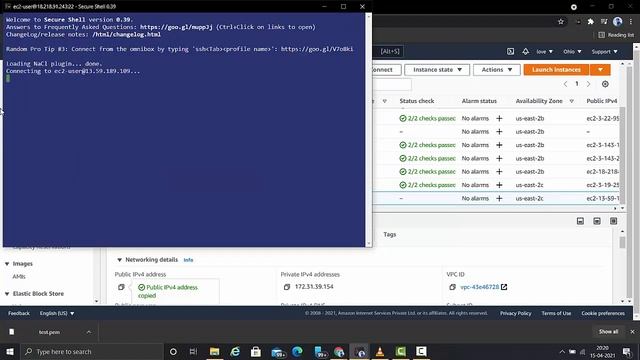The width and height of the screenshot is (640, 360).
Task: Open the Windows Start menu
Action: pyautogui.click(x=10, y=351)
